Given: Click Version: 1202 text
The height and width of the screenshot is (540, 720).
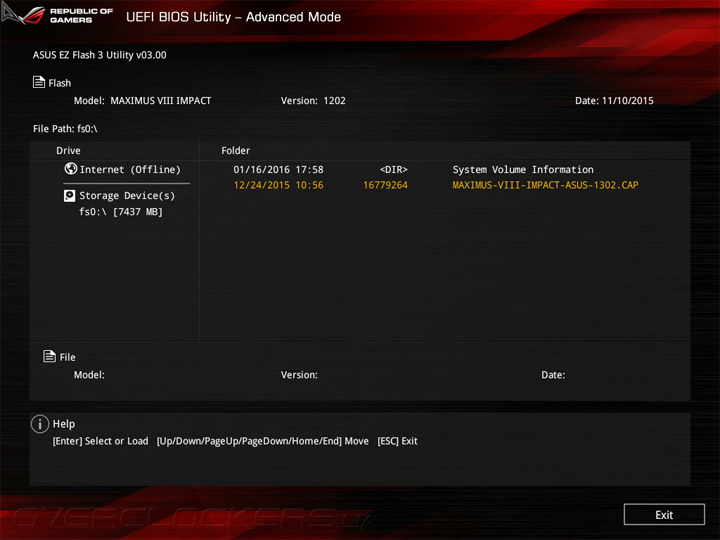Looking at the screenshot, I should click(313, 101).
